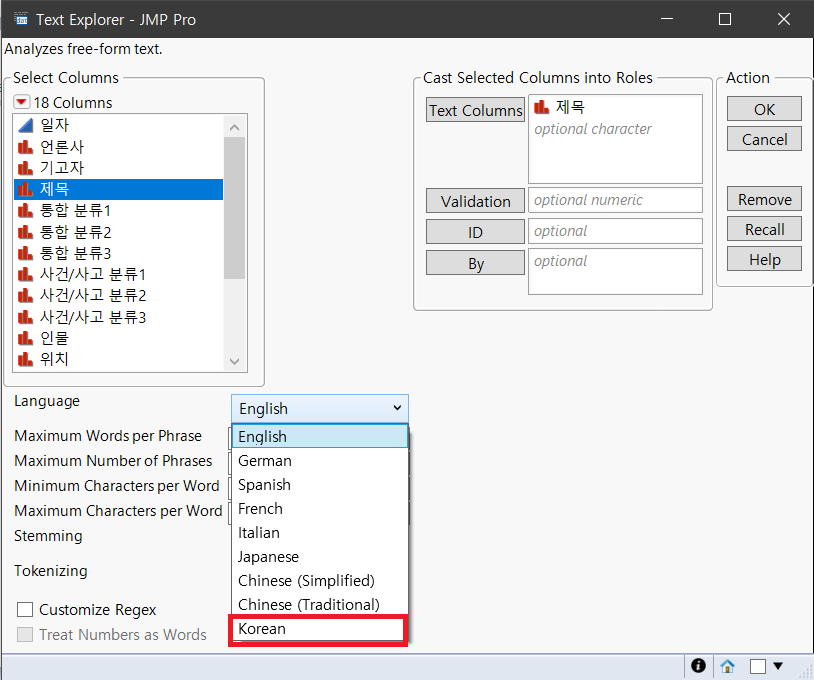Choose Korean from the language list
Viewport: 814px width, 680px height.
click(318, 629)
